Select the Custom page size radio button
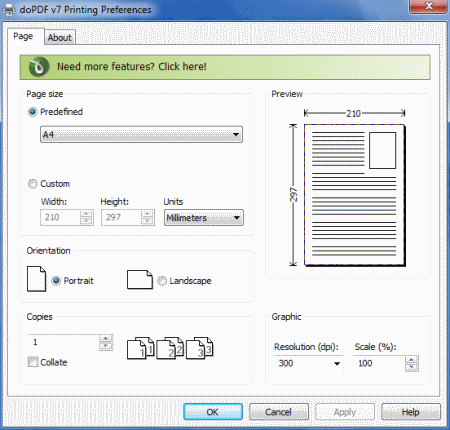450x430 pixels. click(32, 184)
